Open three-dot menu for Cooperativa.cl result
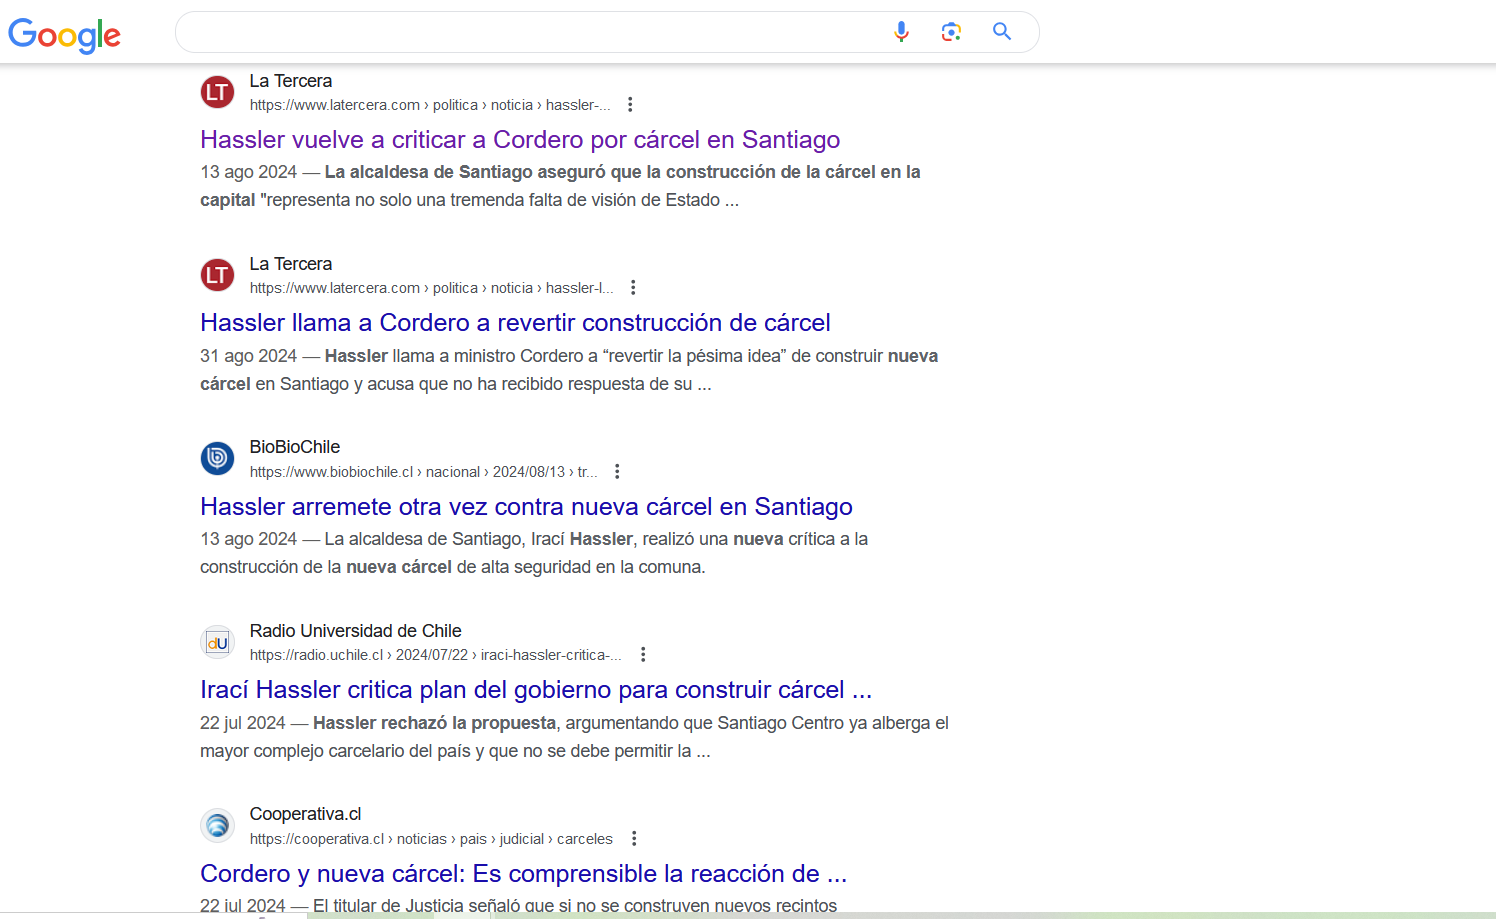Viewport: 1496px width, 919px height. pyautogui.click(x=634, y=839)
